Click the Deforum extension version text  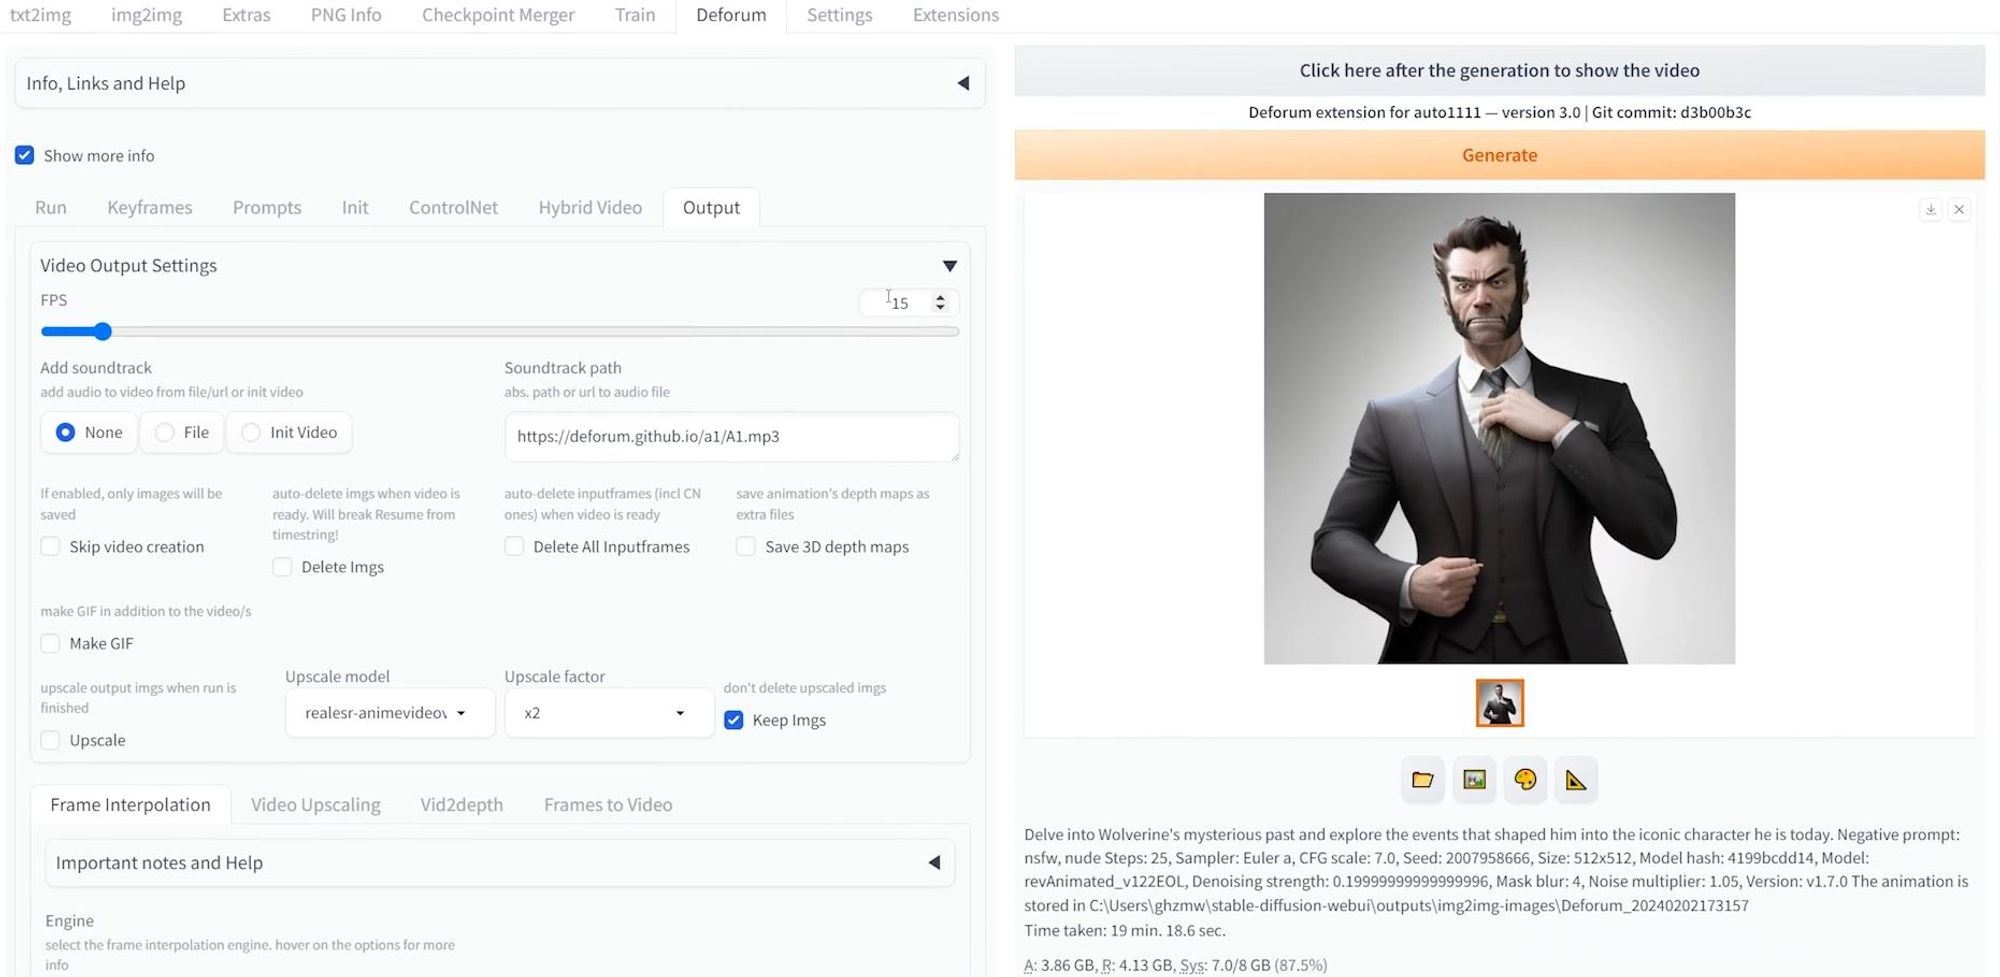tap(1499, 112)
